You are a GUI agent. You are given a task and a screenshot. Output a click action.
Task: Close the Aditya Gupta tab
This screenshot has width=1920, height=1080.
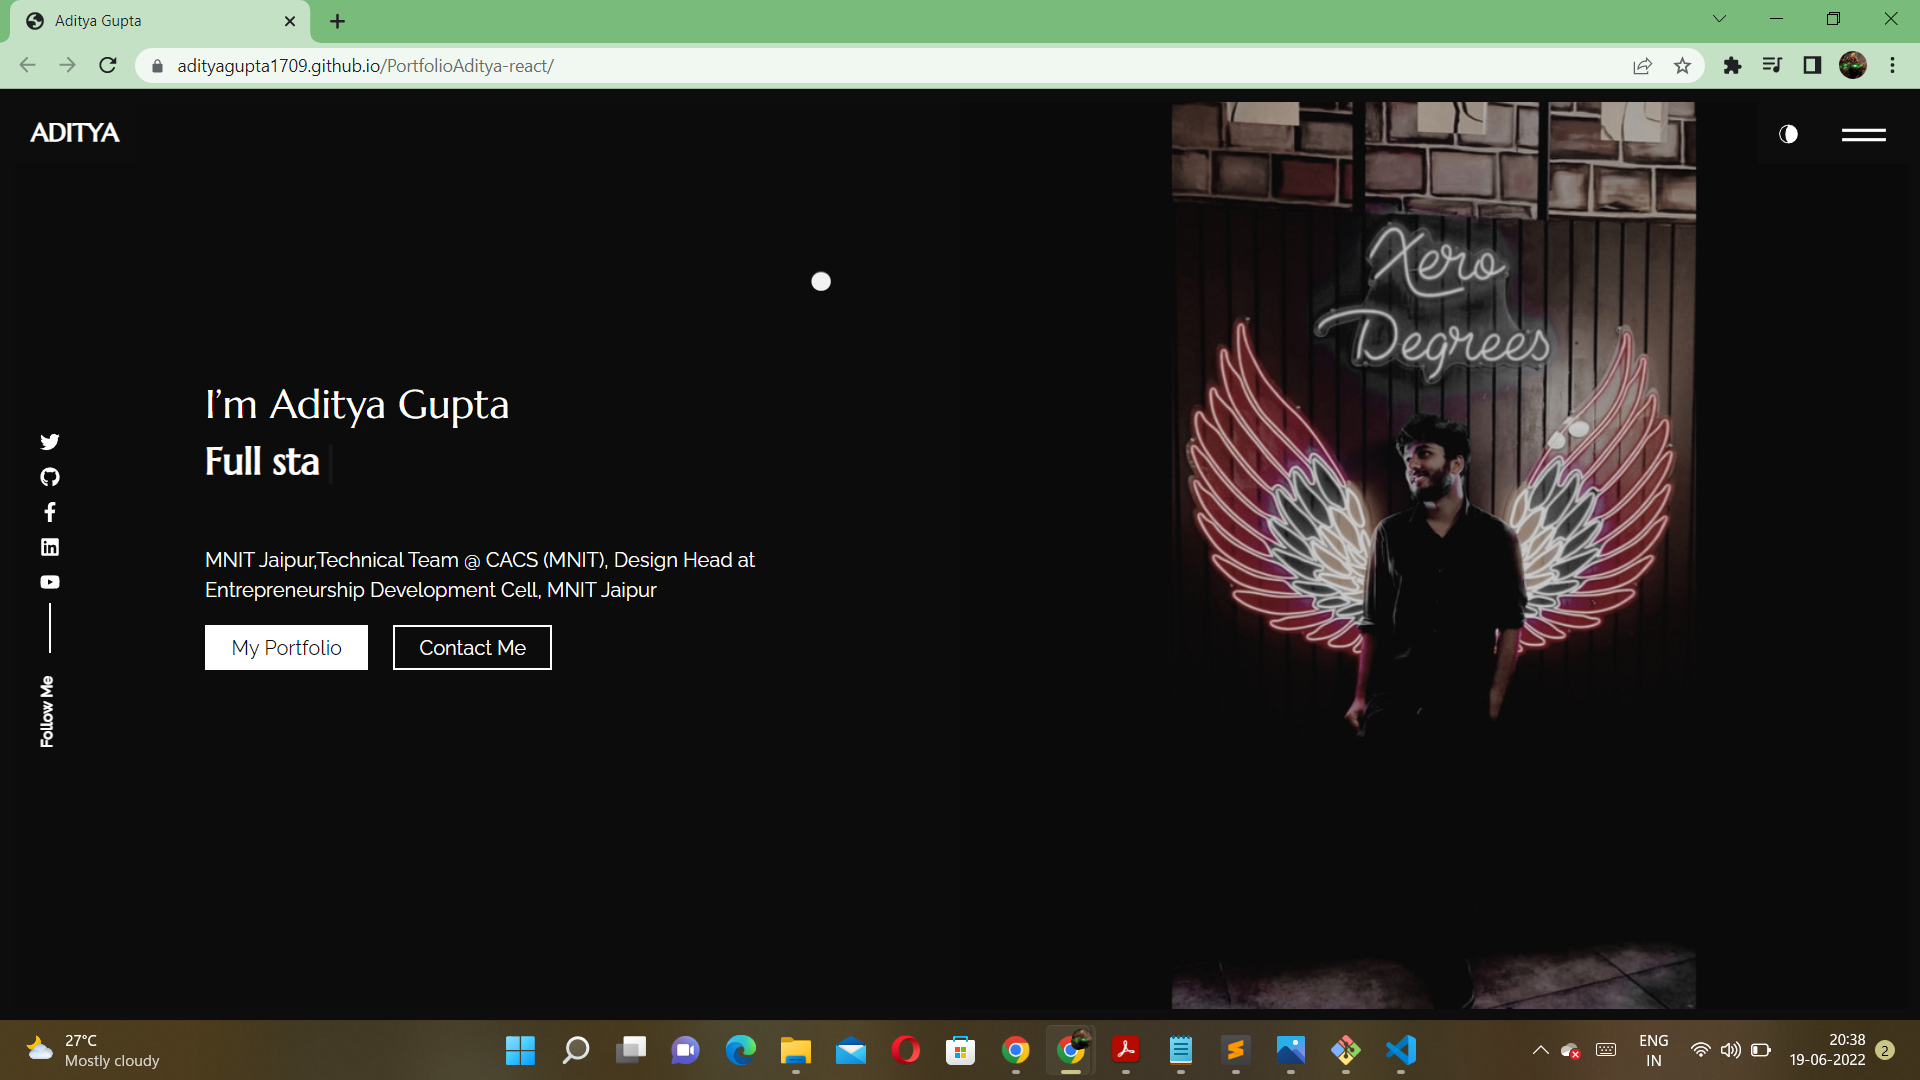tap(290, 21)
